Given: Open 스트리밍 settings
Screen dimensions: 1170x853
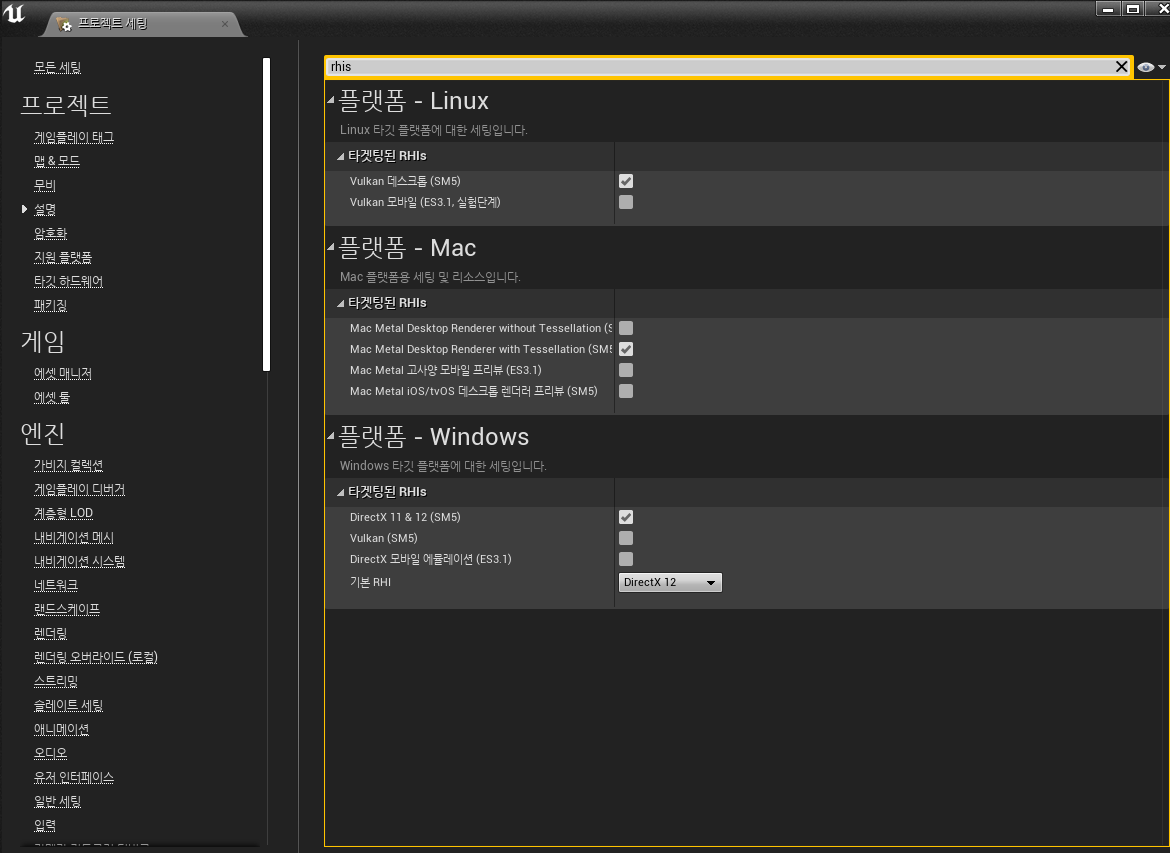Looking at the screenshot, I should pyautogui.click(x=56, y=681).
